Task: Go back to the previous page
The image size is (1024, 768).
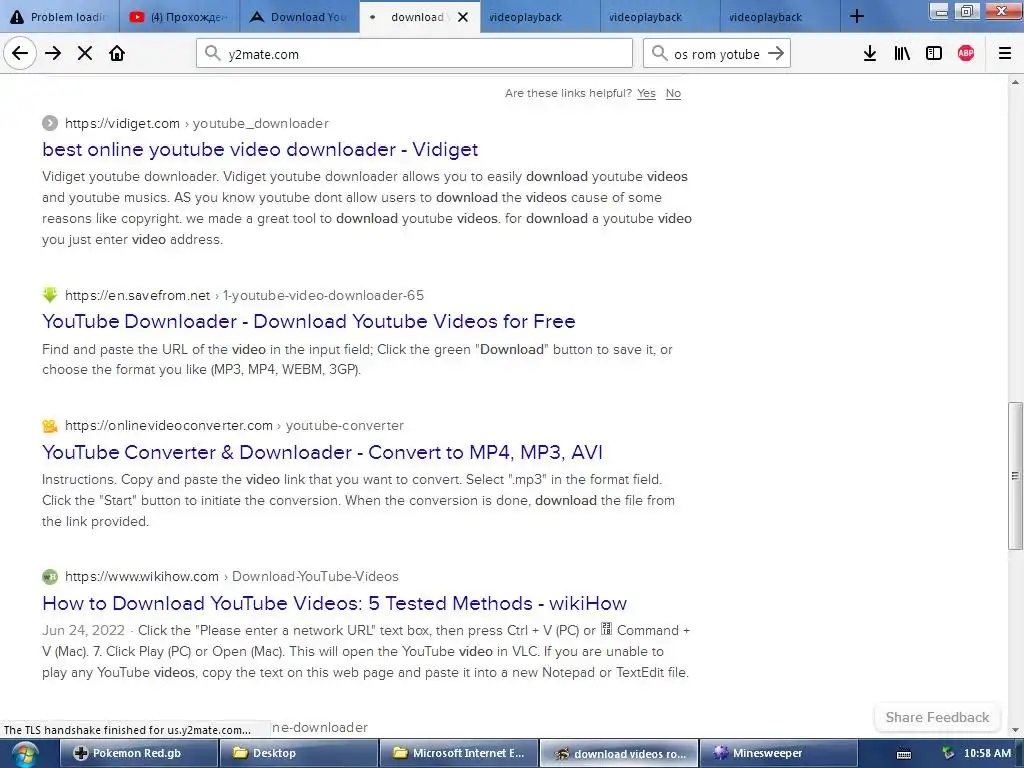Action: [20, 53]
